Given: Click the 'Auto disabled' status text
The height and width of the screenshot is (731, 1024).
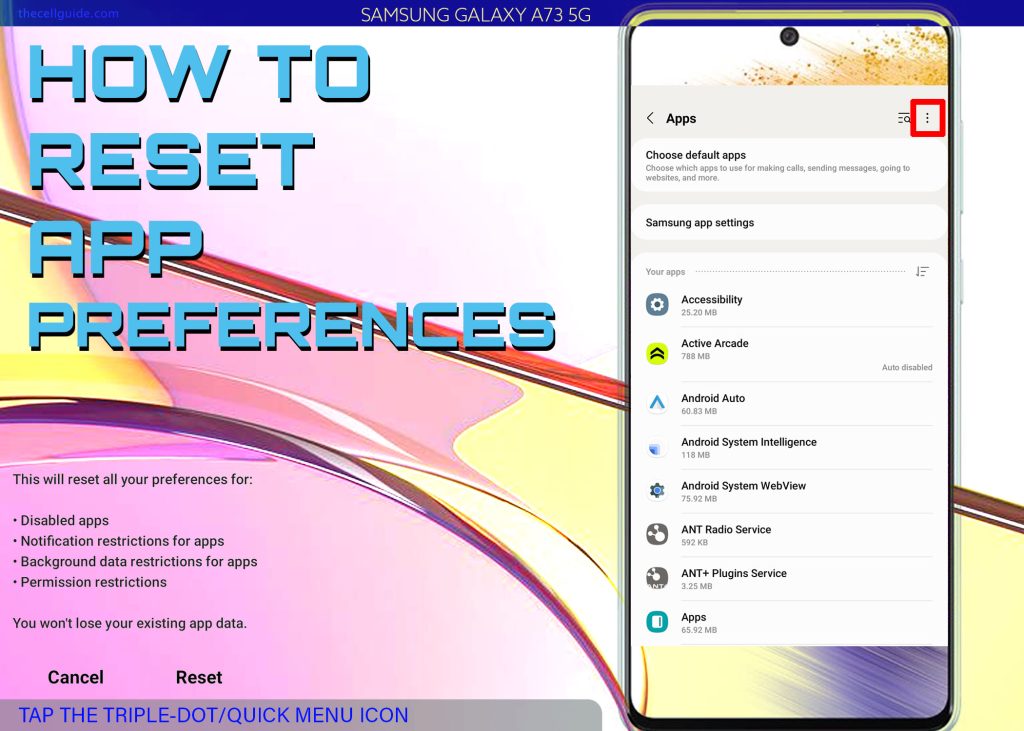Looking at the screenshot, I should click(907, 367).
